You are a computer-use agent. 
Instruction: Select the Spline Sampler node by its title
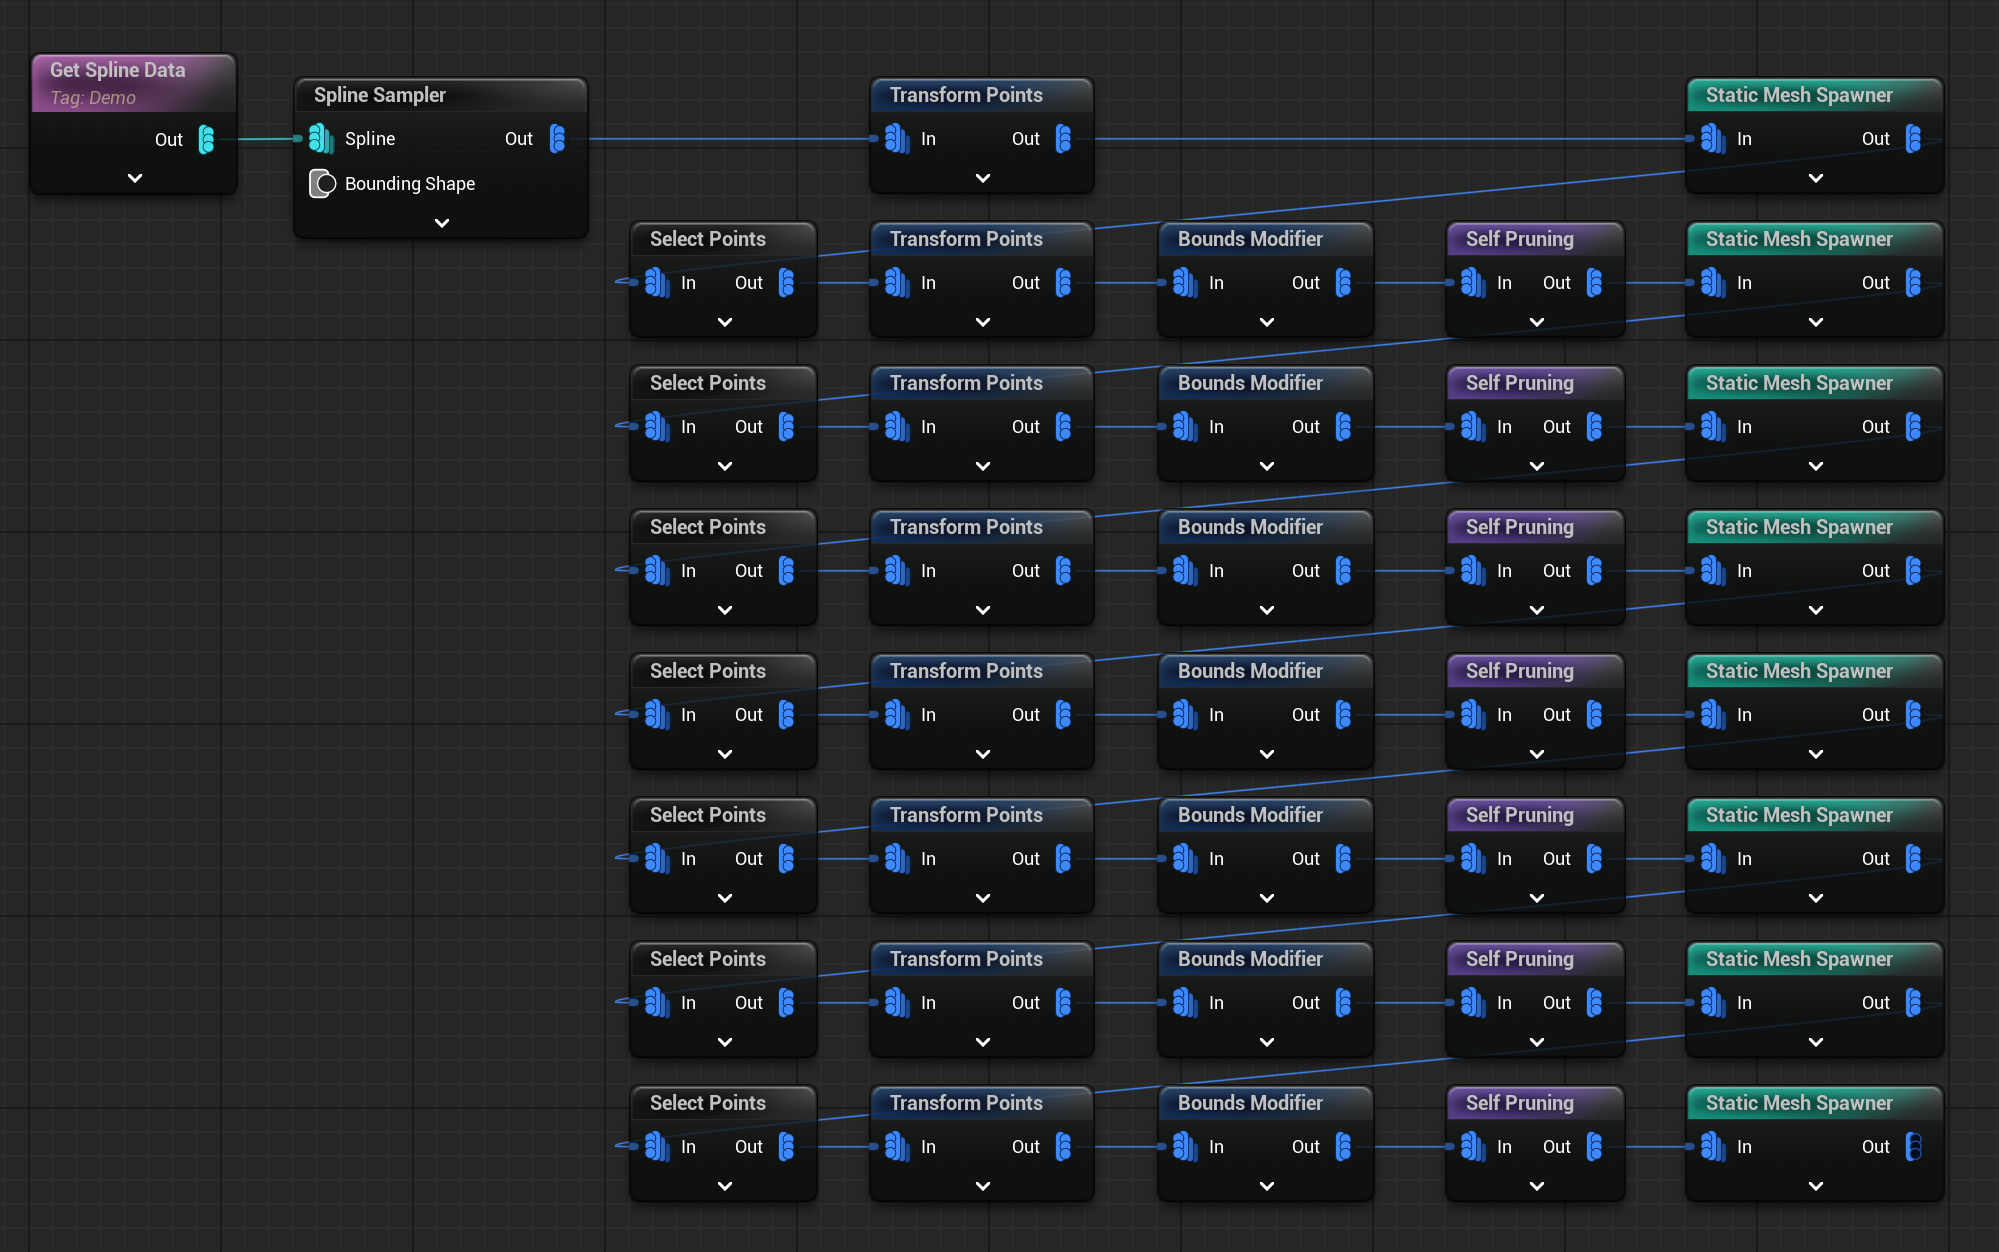pyautogui.click(x=380, y=95)
